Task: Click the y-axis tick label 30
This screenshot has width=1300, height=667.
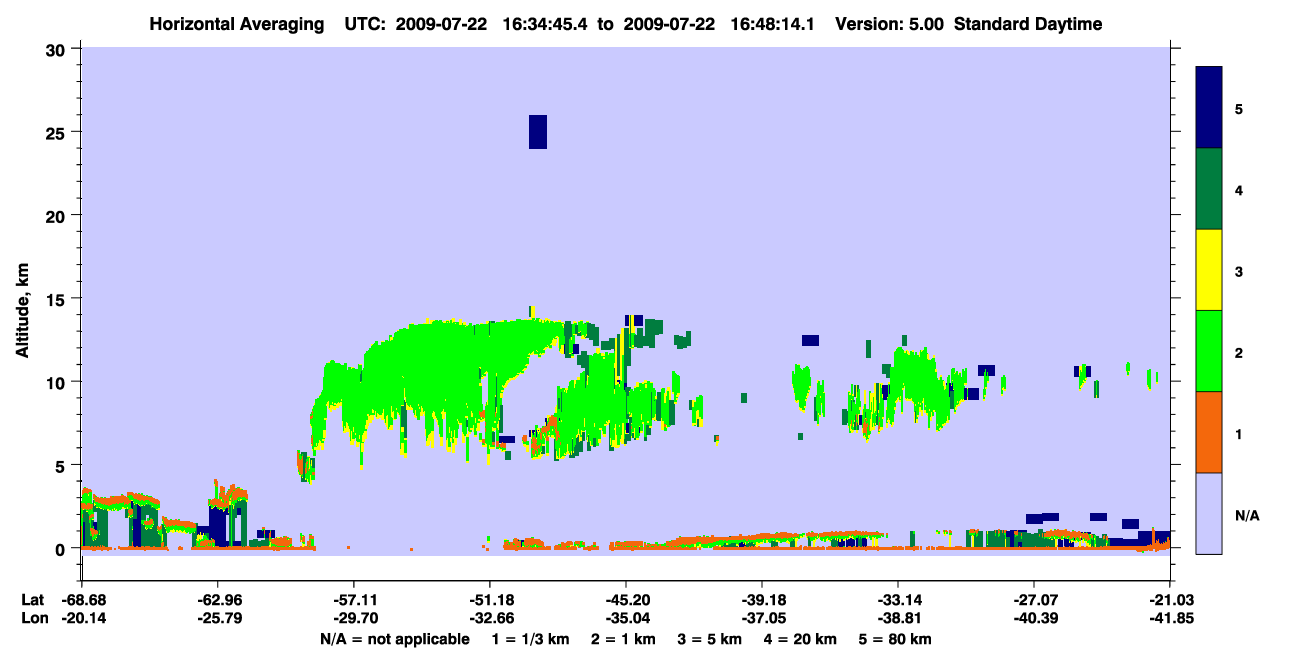Action: tap(58, 49)
